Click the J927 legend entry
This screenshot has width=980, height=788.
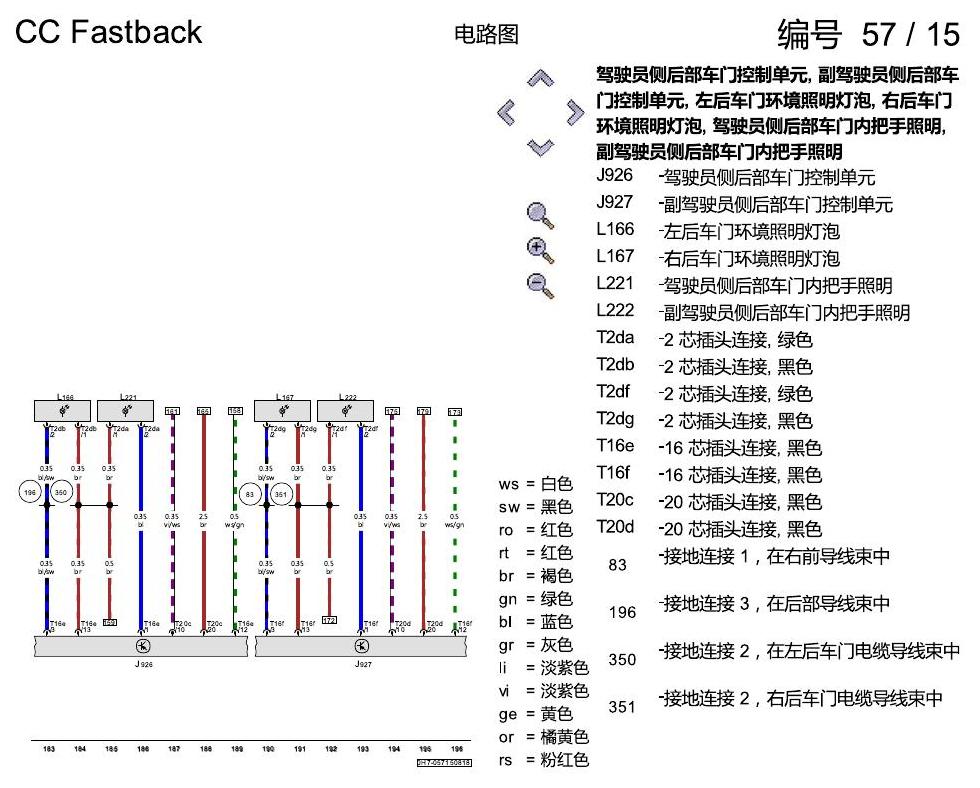click(744, 204)
